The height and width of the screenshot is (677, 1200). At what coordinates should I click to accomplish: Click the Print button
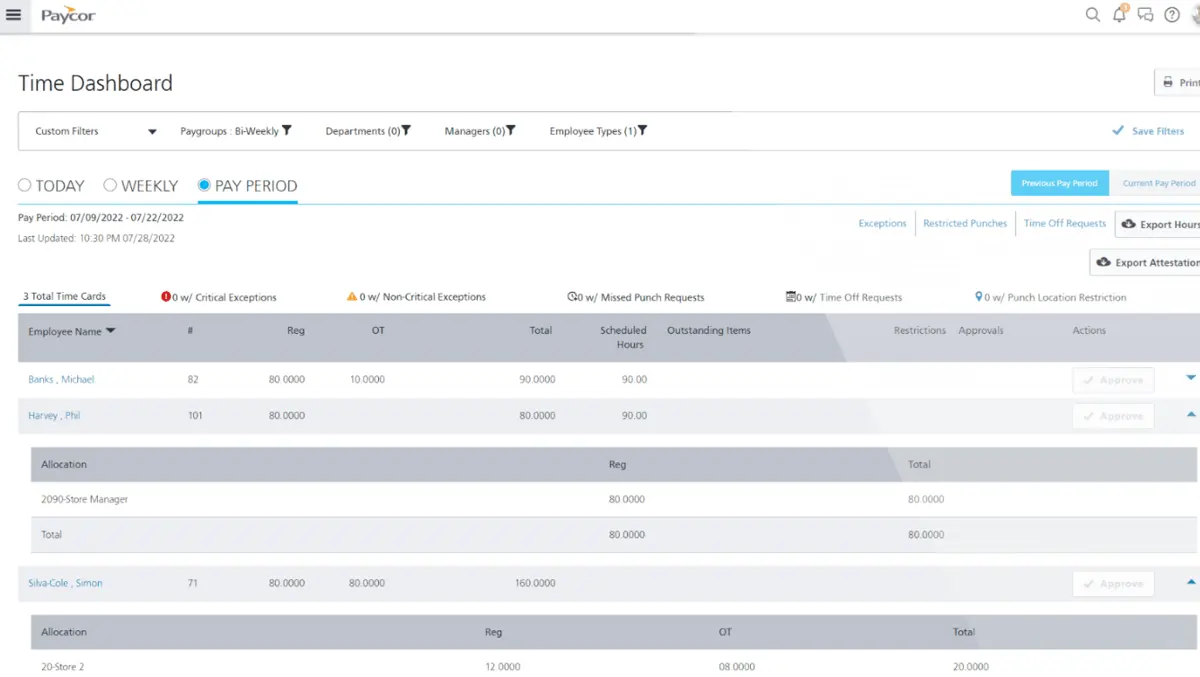(1178, 83)
